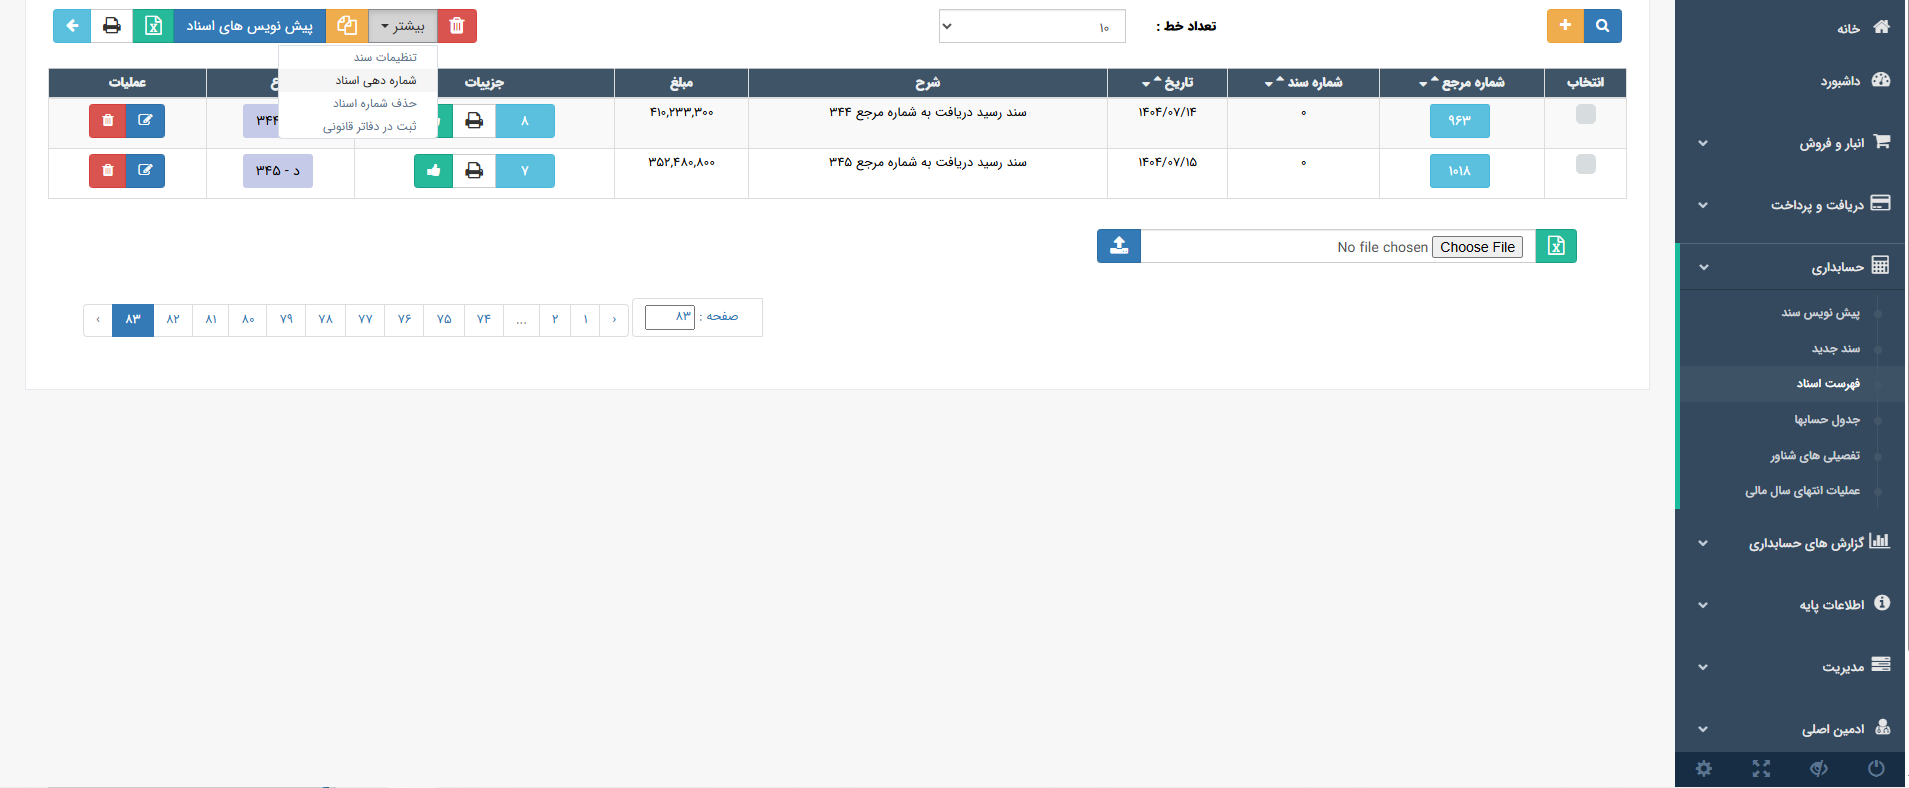Image resolution: width=1909 pixels, height=788 pixels.
Task: Export list with green Excel toolbar icon
Action: click(x=153, y=26)
